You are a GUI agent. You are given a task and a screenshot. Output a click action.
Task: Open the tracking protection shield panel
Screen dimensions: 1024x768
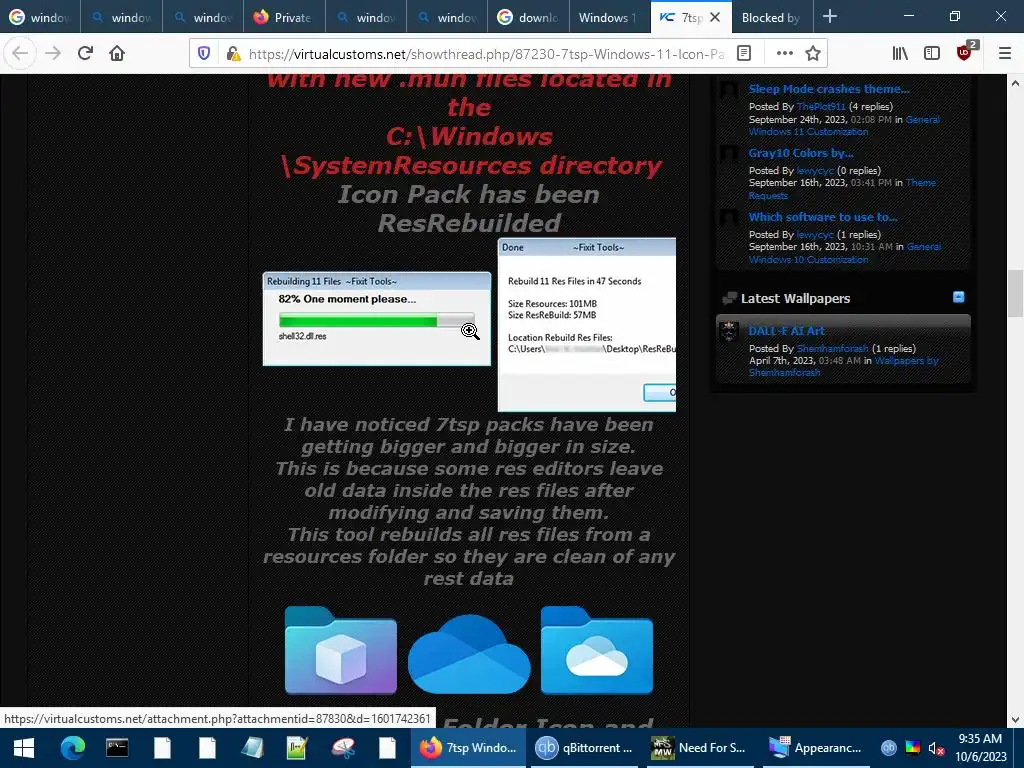204,54
